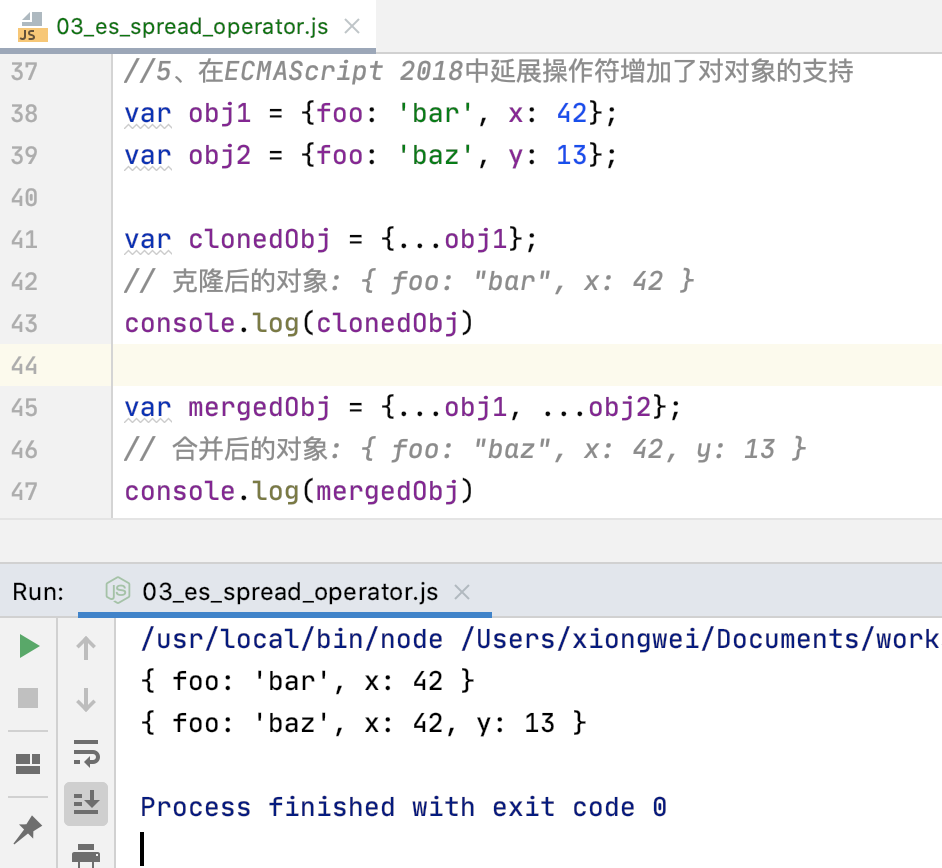Click the number 13 on line 39

coord(571,155)
